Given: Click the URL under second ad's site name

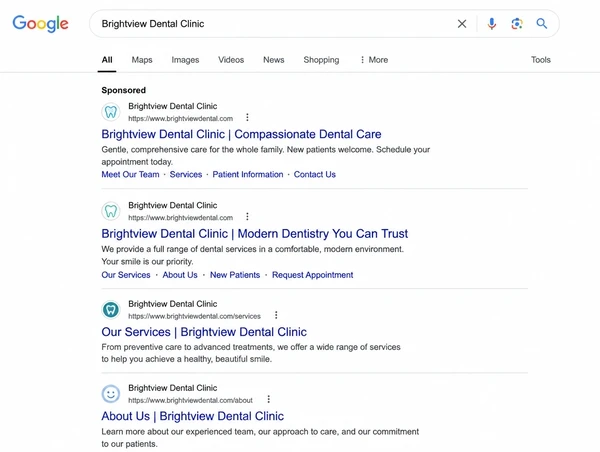Looking at the screenshot, I should pyautogui.click(x=181, y=218).
